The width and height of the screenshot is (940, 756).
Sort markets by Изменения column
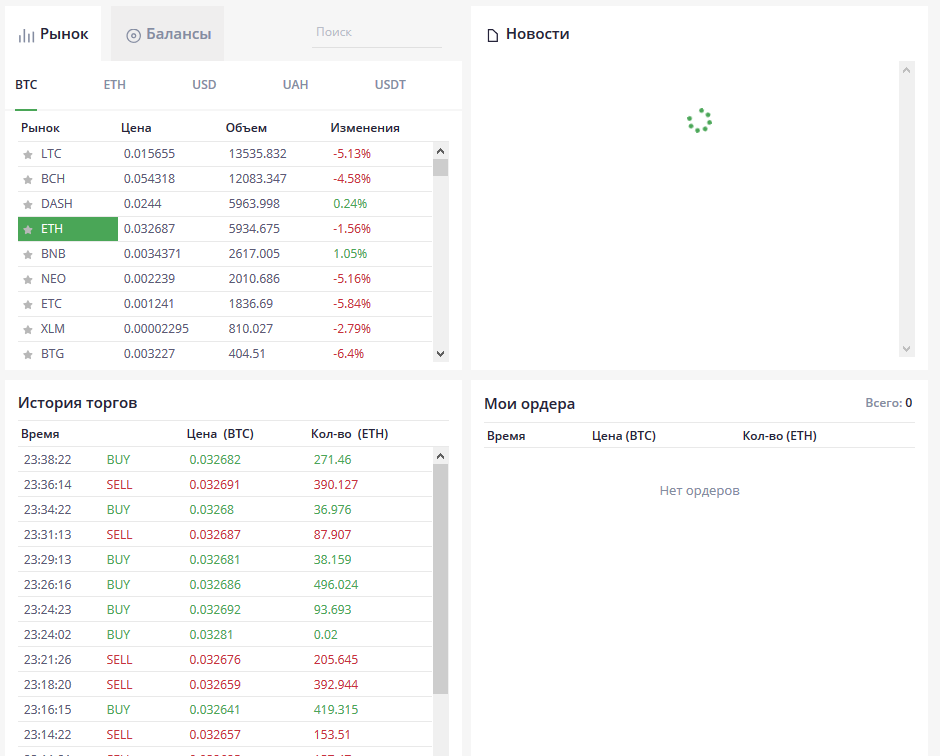coord(365,128)
